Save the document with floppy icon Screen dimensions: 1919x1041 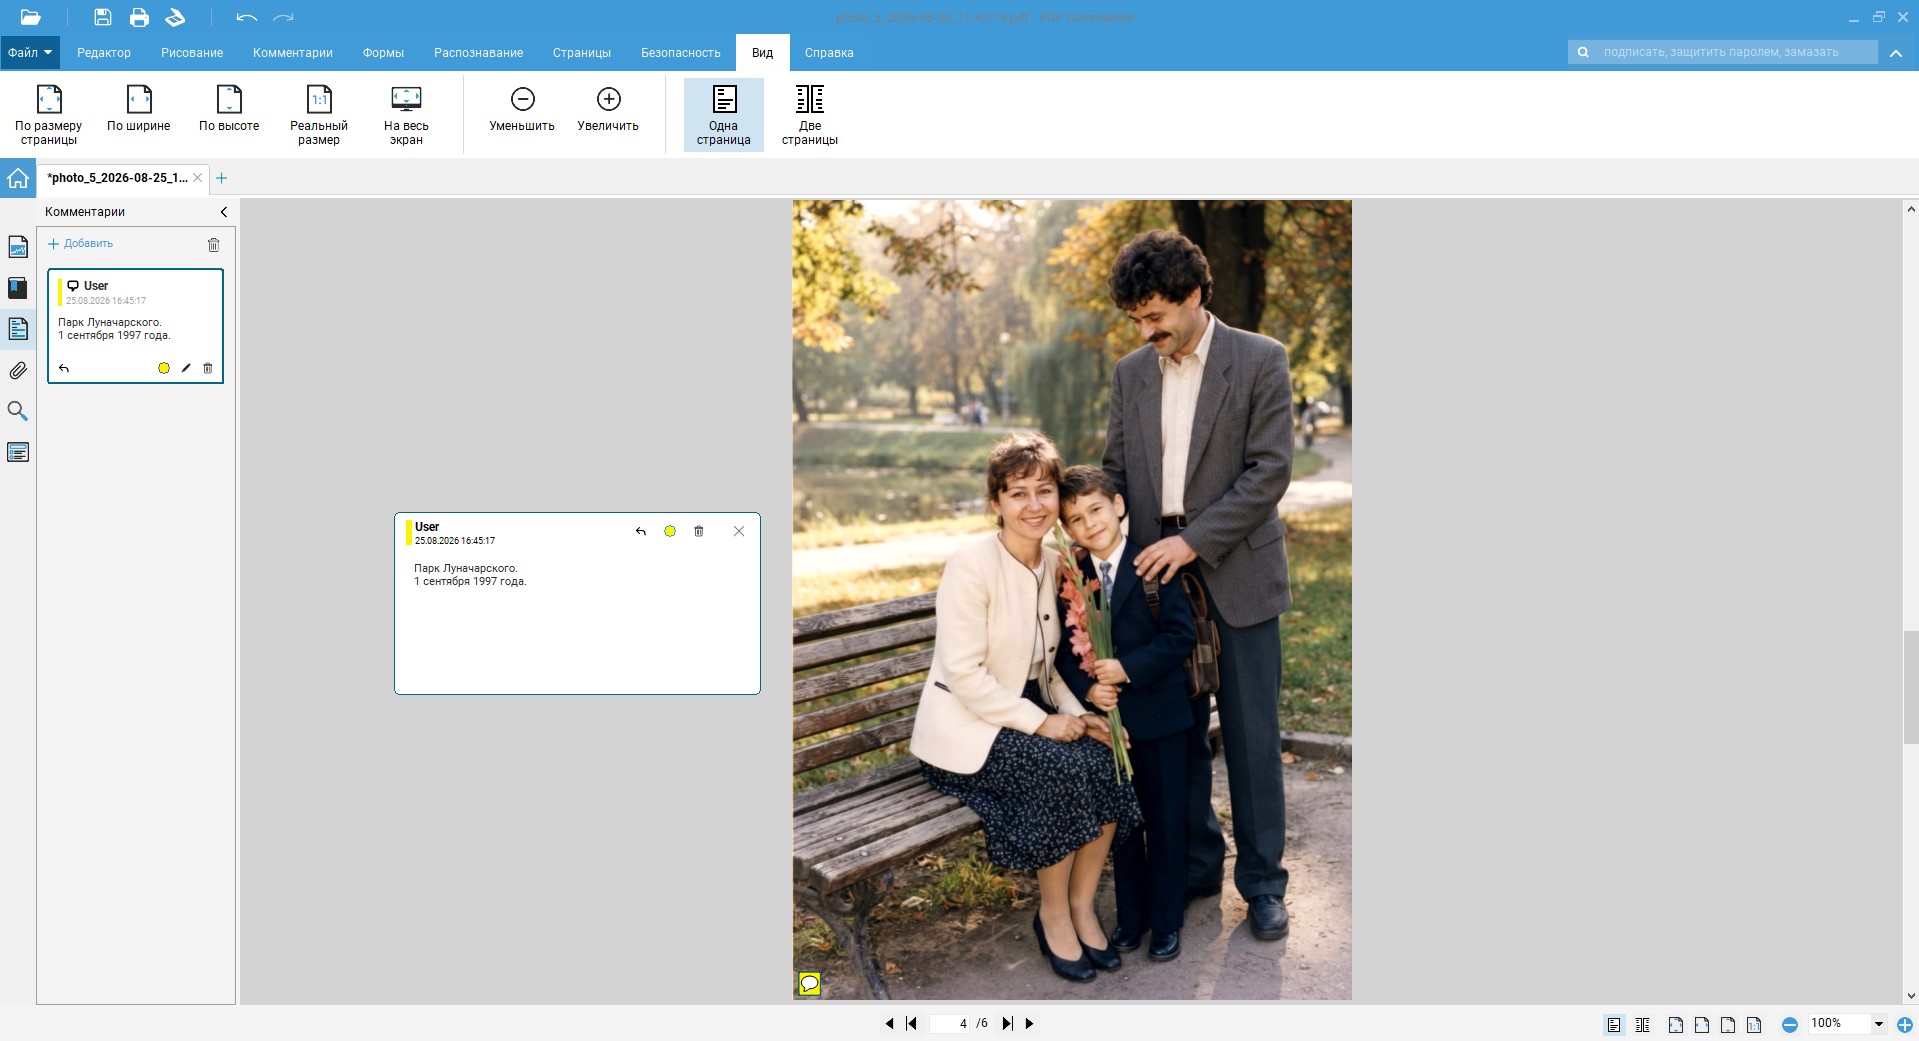tap(102, 17)
